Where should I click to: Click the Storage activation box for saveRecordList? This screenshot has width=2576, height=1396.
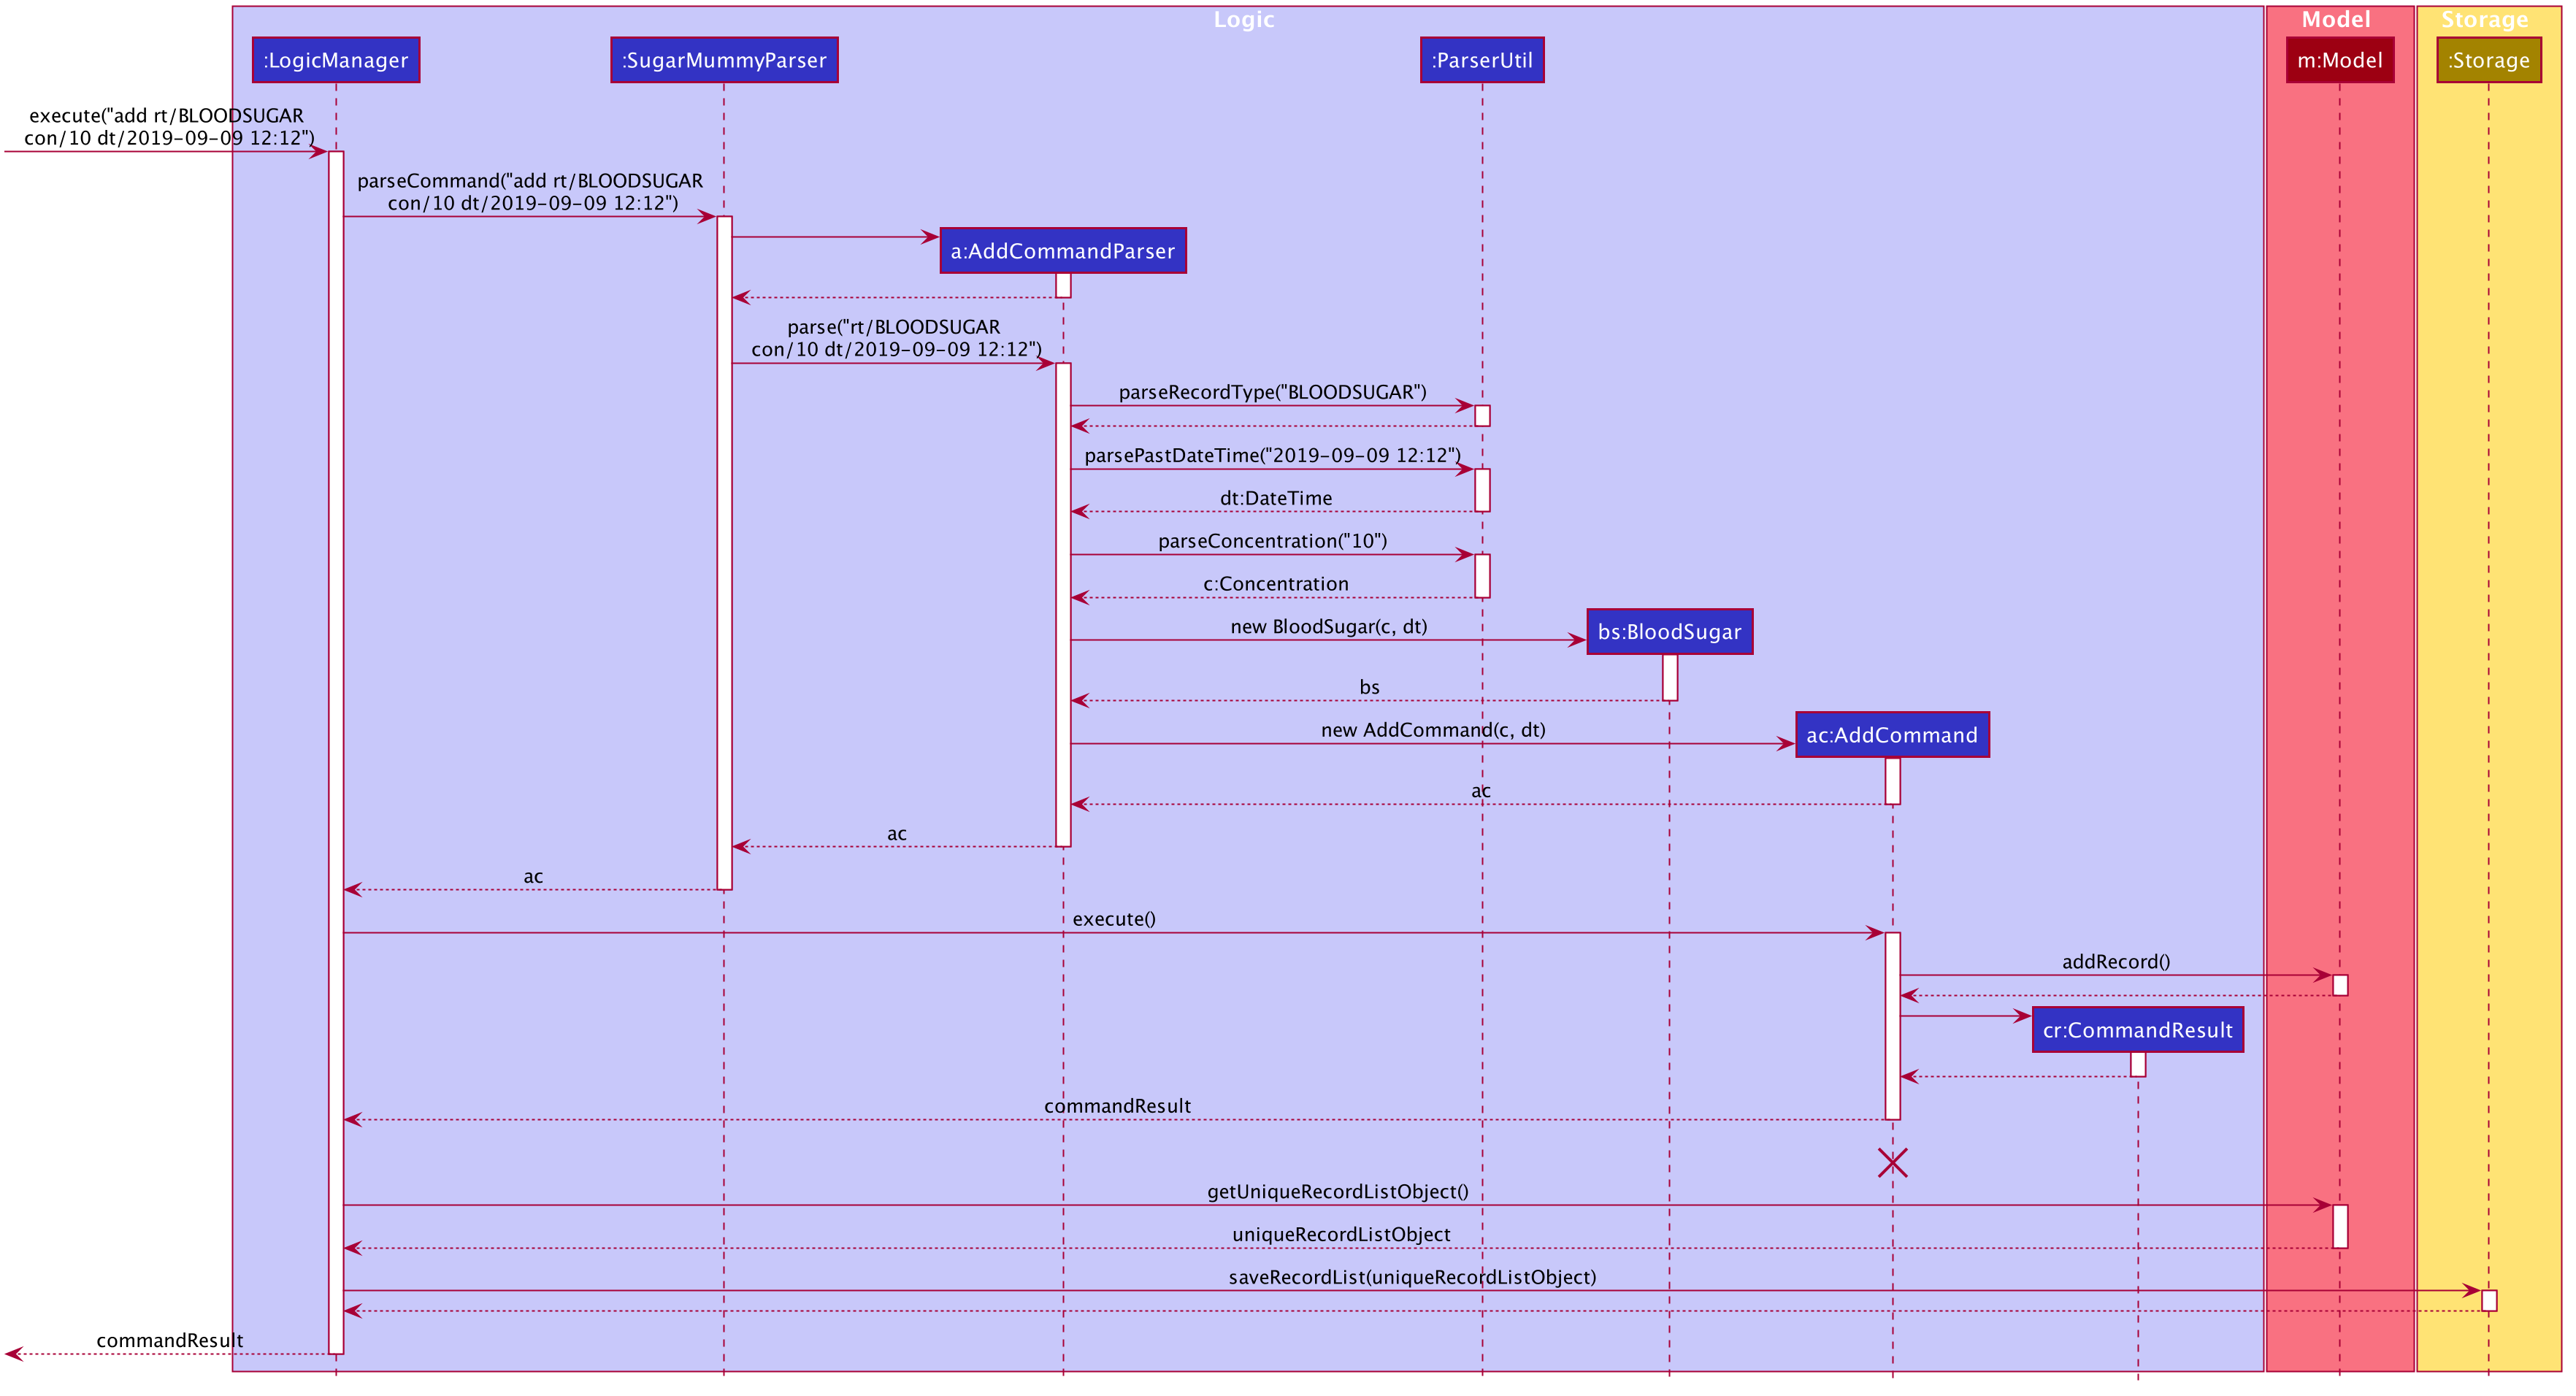click(x=2489, y=1300)
